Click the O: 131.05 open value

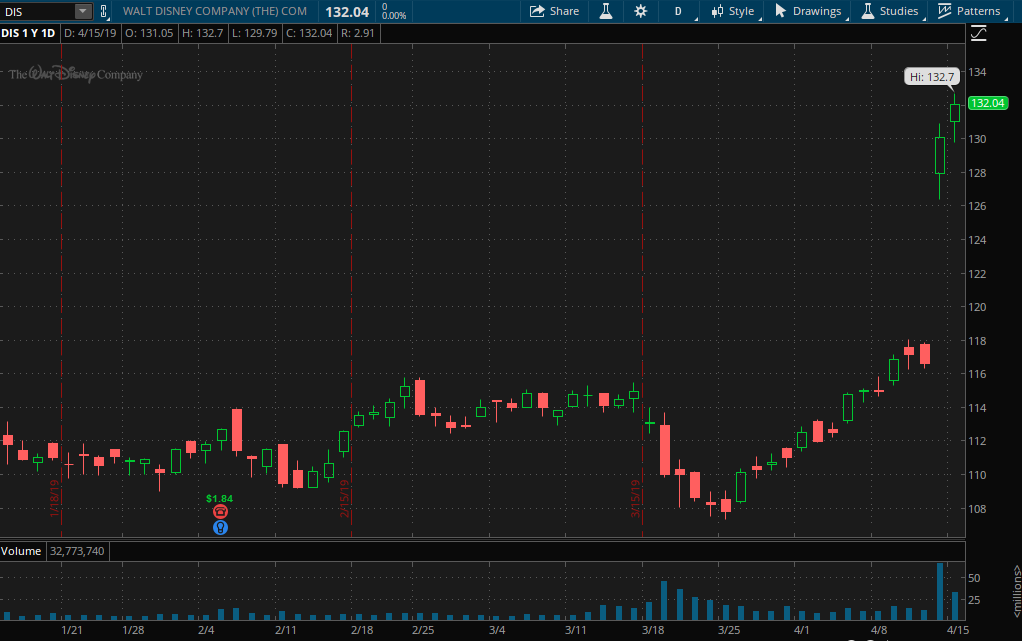pyautogui.click(x=149, y=33)
